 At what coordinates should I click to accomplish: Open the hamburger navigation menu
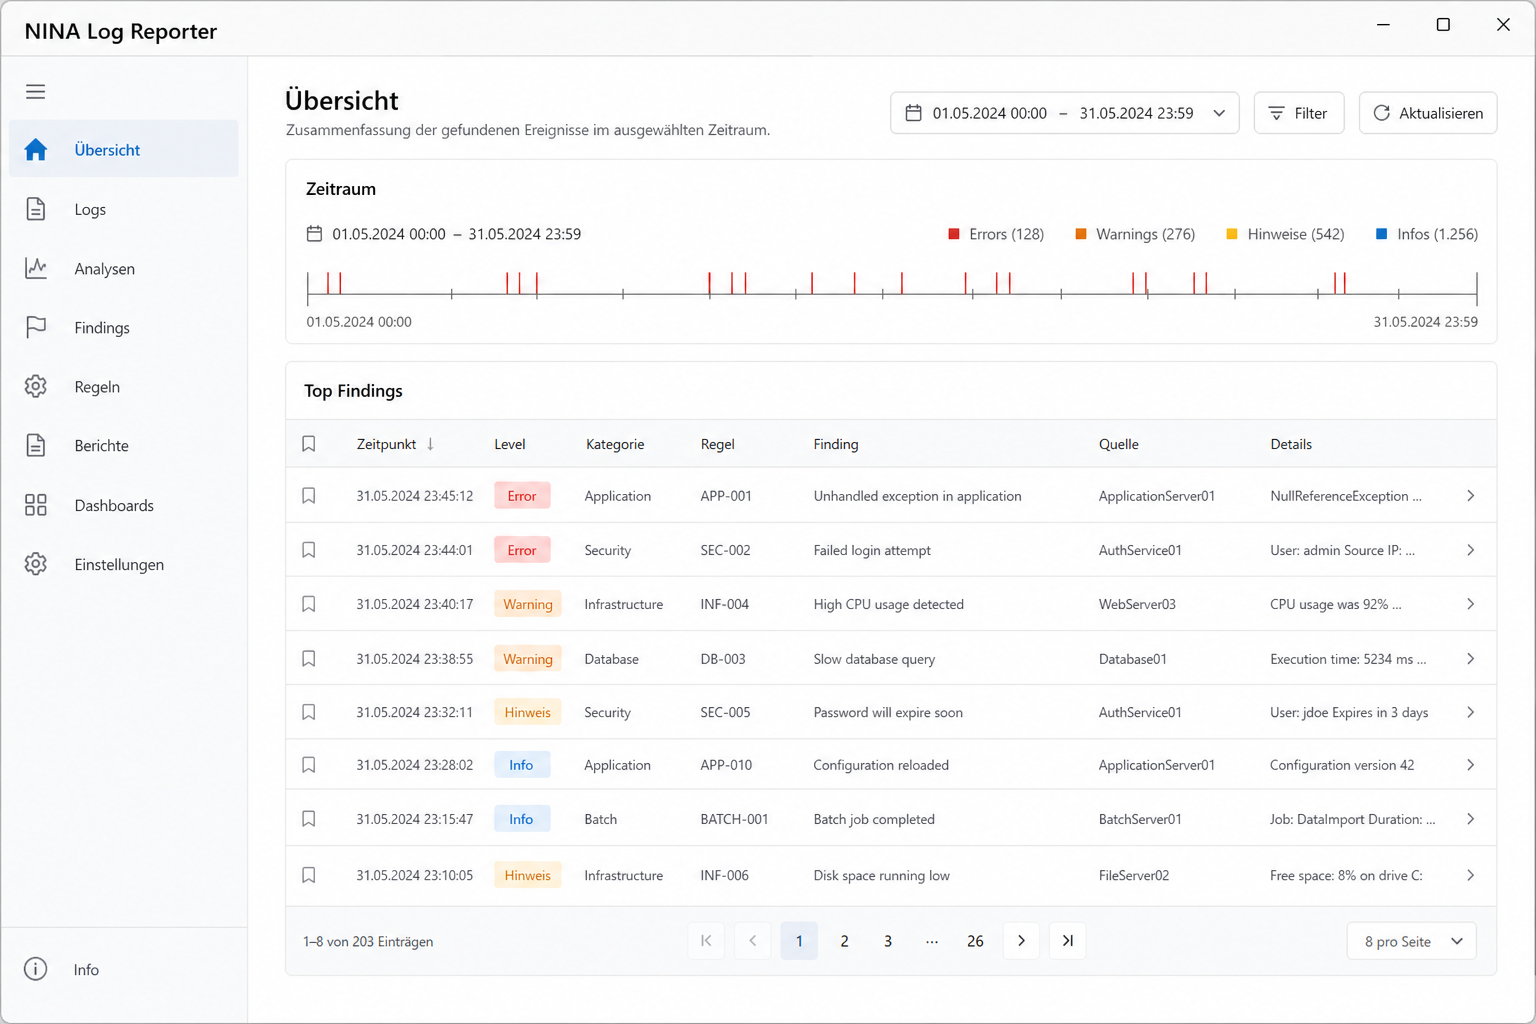[36, 92]
